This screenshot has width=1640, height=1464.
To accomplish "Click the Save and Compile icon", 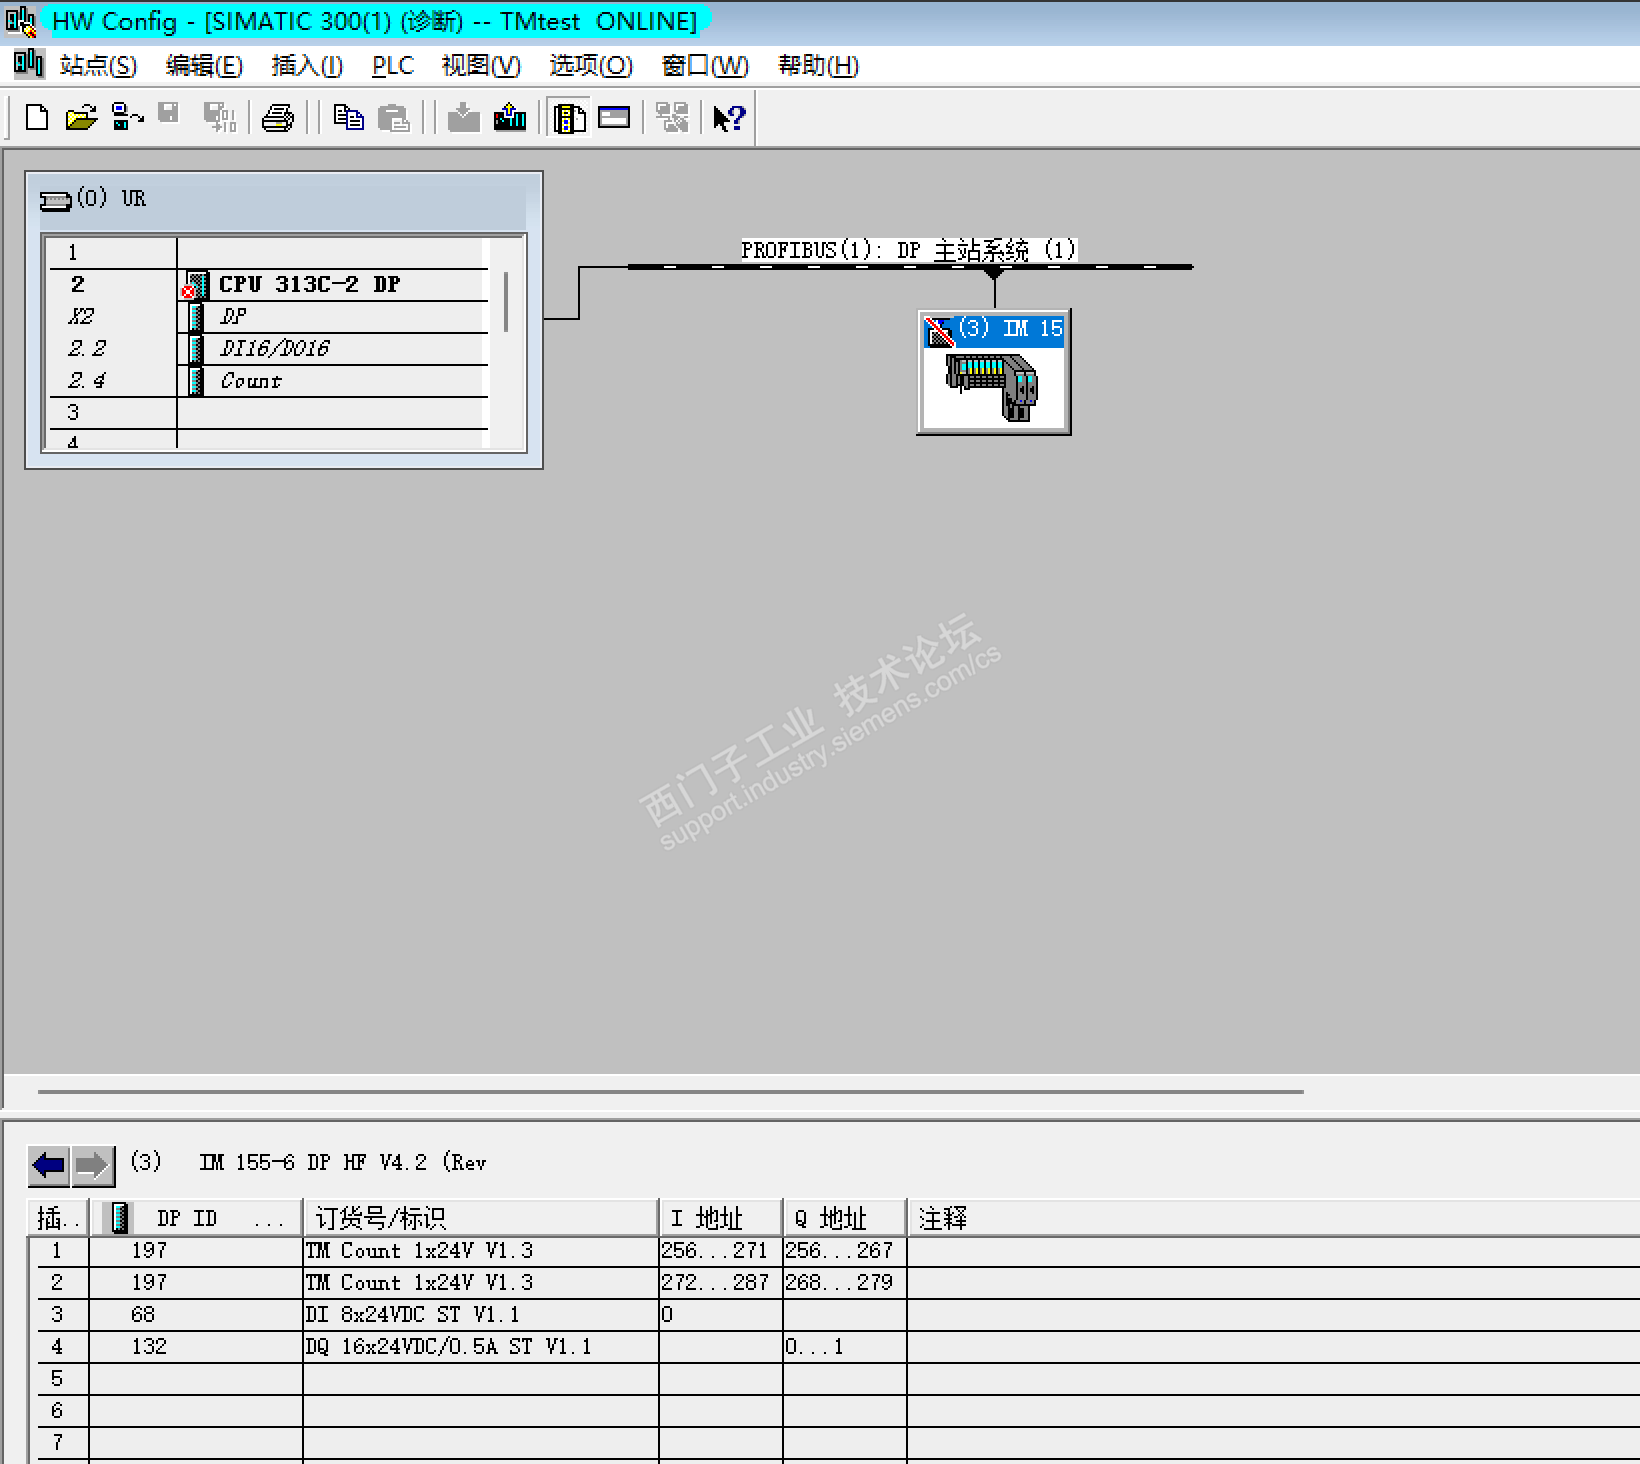I will (x=219, y=118).
